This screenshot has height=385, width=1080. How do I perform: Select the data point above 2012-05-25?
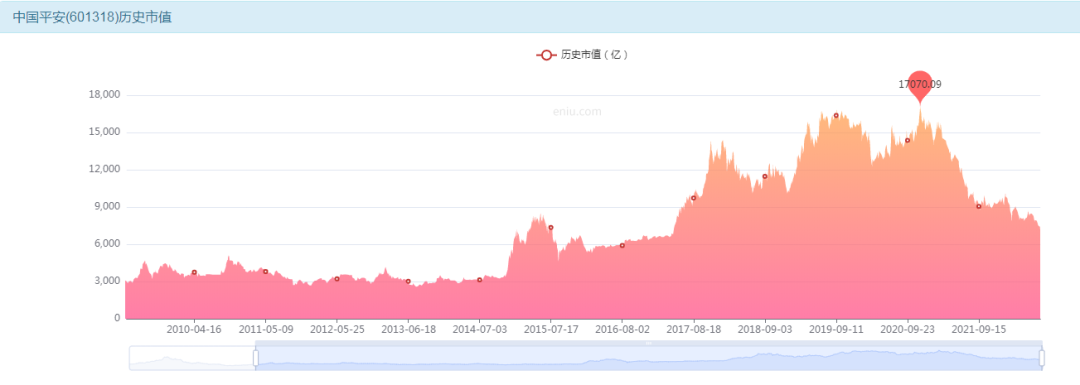(337, 279)
